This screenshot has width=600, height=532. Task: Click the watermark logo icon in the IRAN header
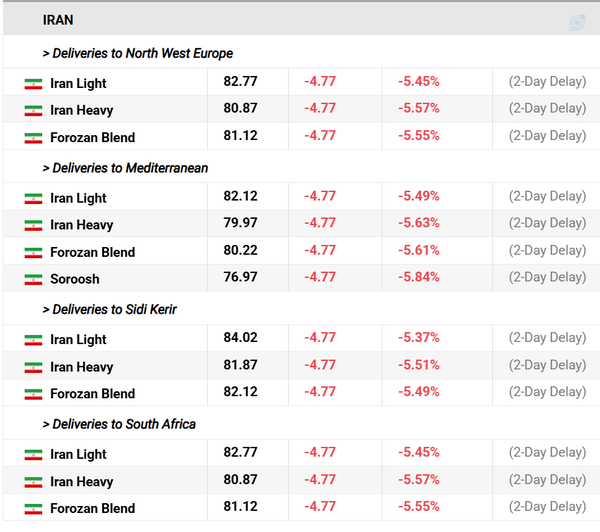(577, 23)
